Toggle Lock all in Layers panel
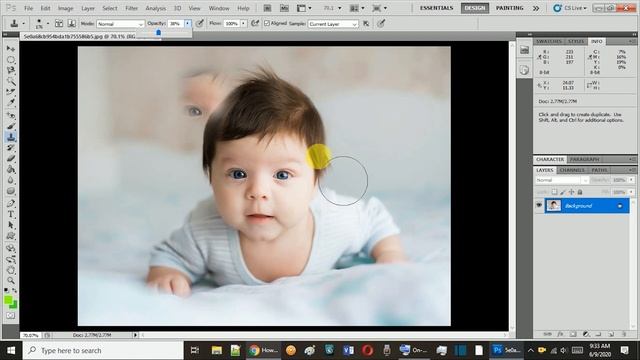 [580, 192]
